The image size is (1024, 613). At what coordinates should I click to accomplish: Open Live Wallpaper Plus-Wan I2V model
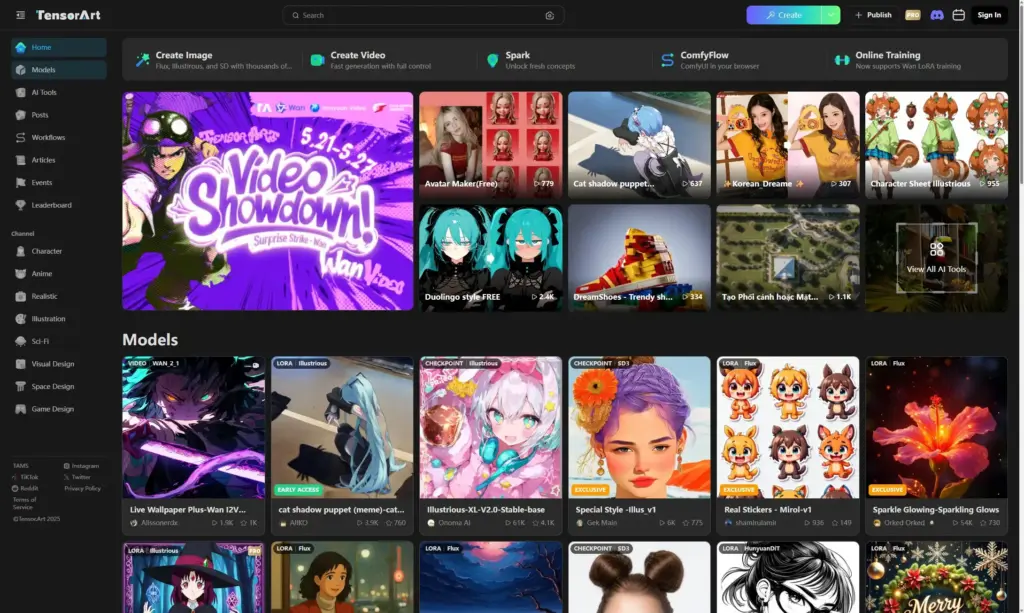[193, 446]
